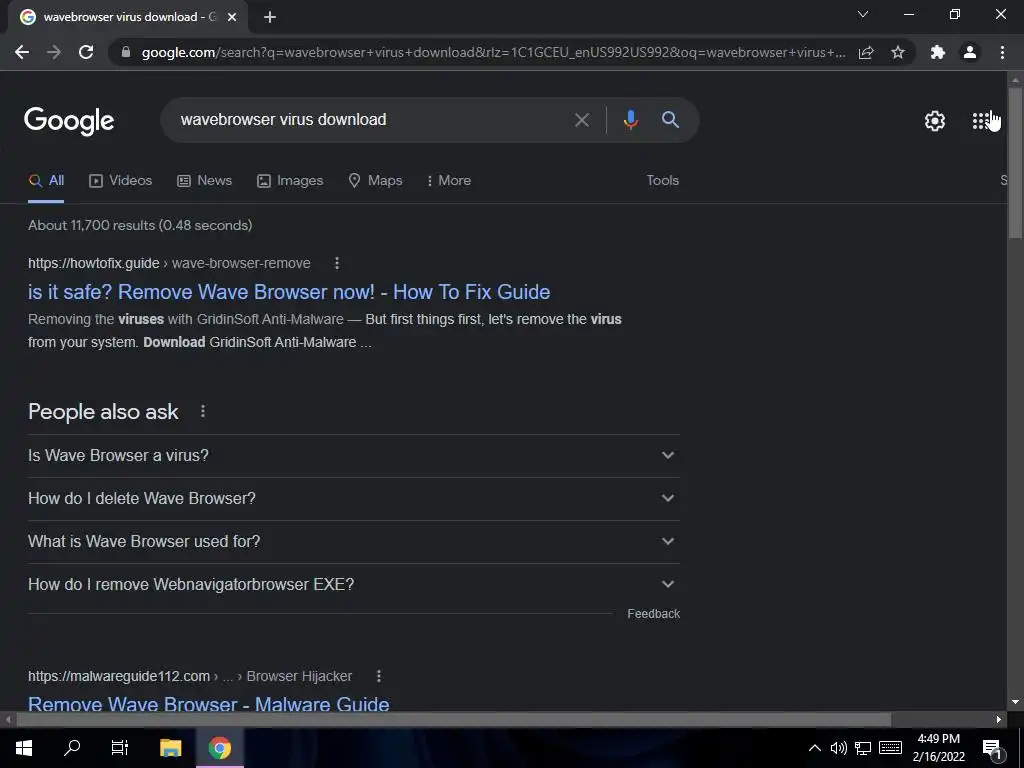The image size is (1024, 768).
Task: Open the Chrome profile icon
Action: click(970, 52)
